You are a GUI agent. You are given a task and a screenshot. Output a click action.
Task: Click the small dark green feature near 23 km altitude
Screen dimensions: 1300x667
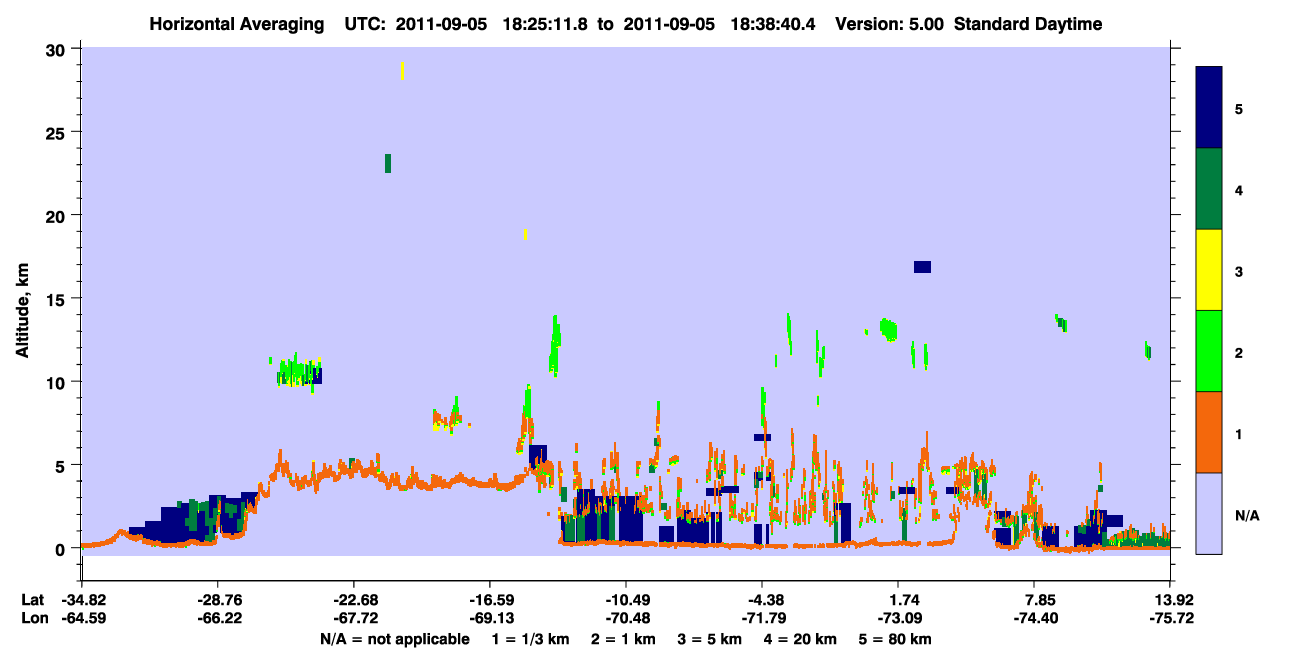pos(388,163)
